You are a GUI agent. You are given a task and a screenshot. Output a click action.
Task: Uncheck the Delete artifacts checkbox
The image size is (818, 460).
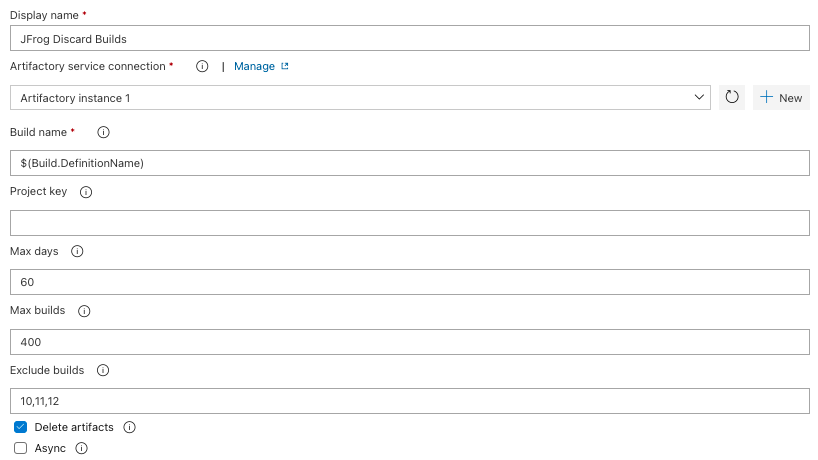click(20, 427)
